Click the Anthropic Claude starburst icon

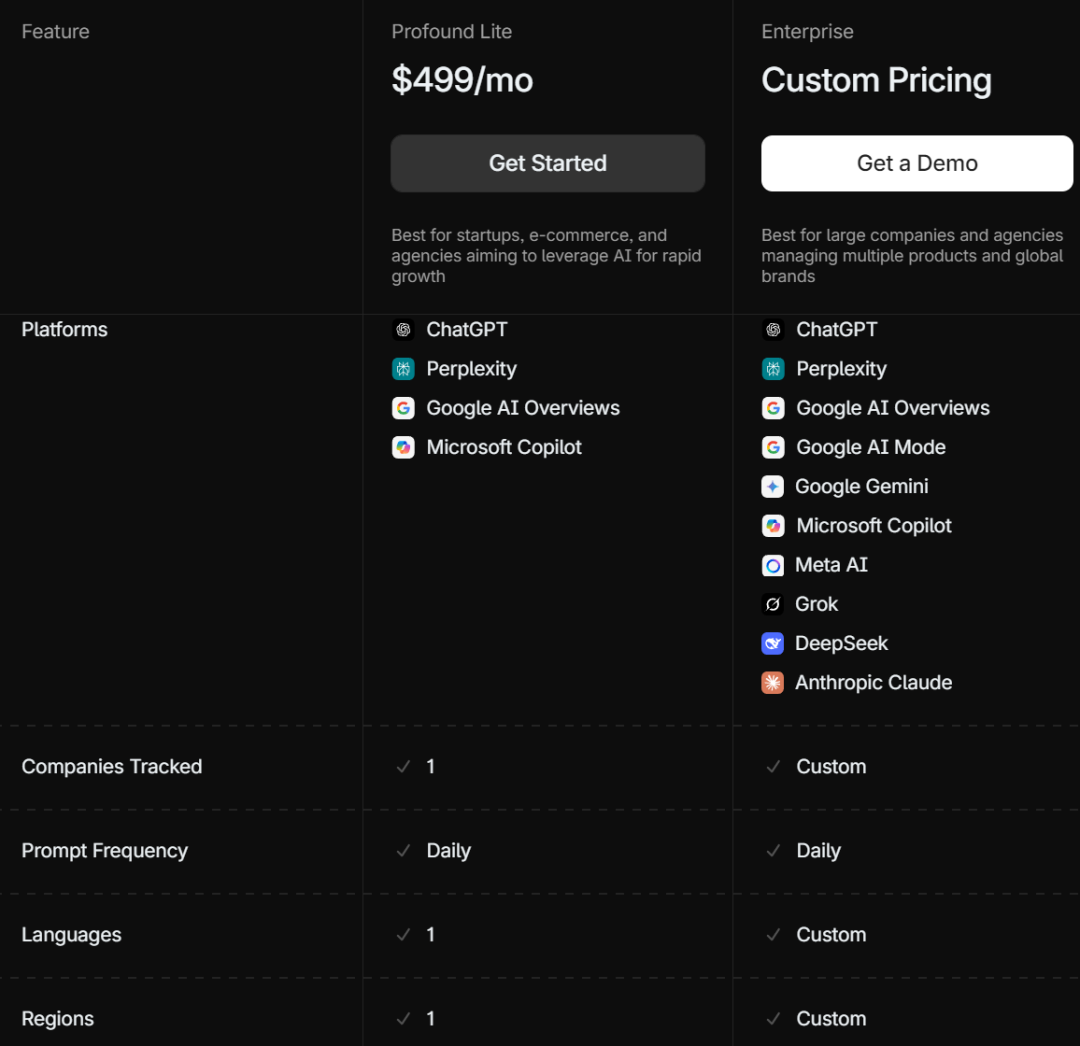773,683
